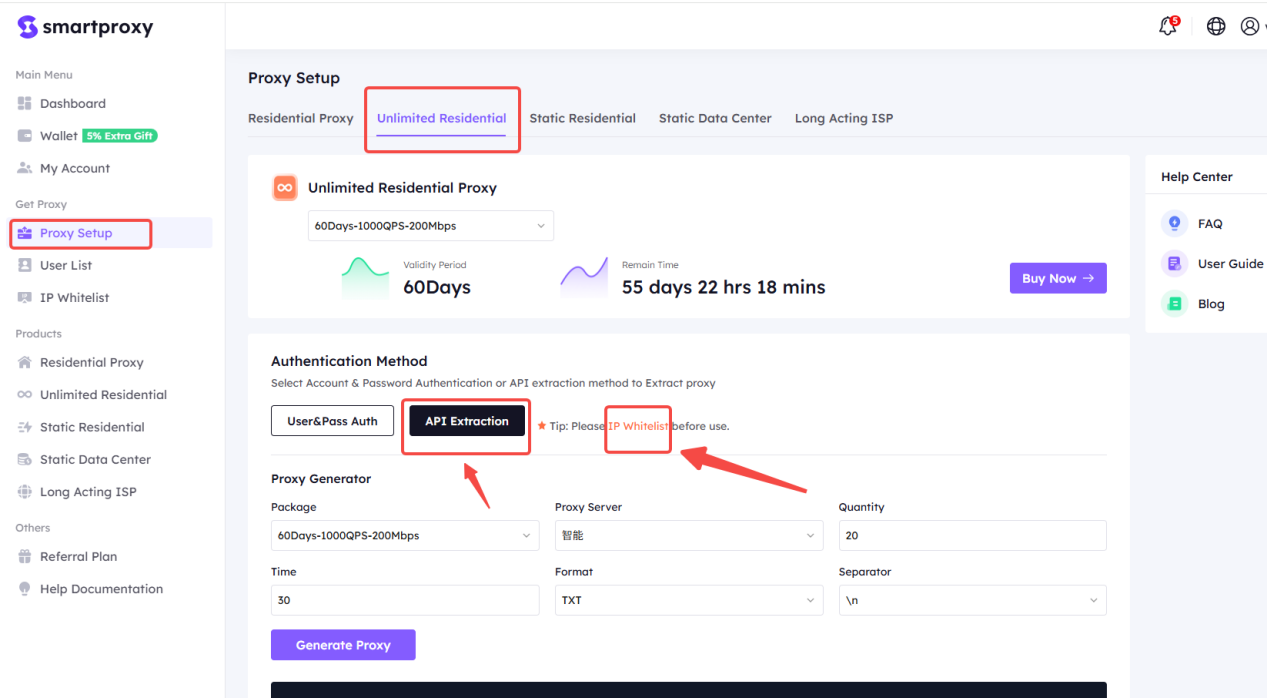Image resolution: width=1267 pixels, height=698 pixels.
Task: Select the Unlimited Residential tab
Action: click(442, 118)
